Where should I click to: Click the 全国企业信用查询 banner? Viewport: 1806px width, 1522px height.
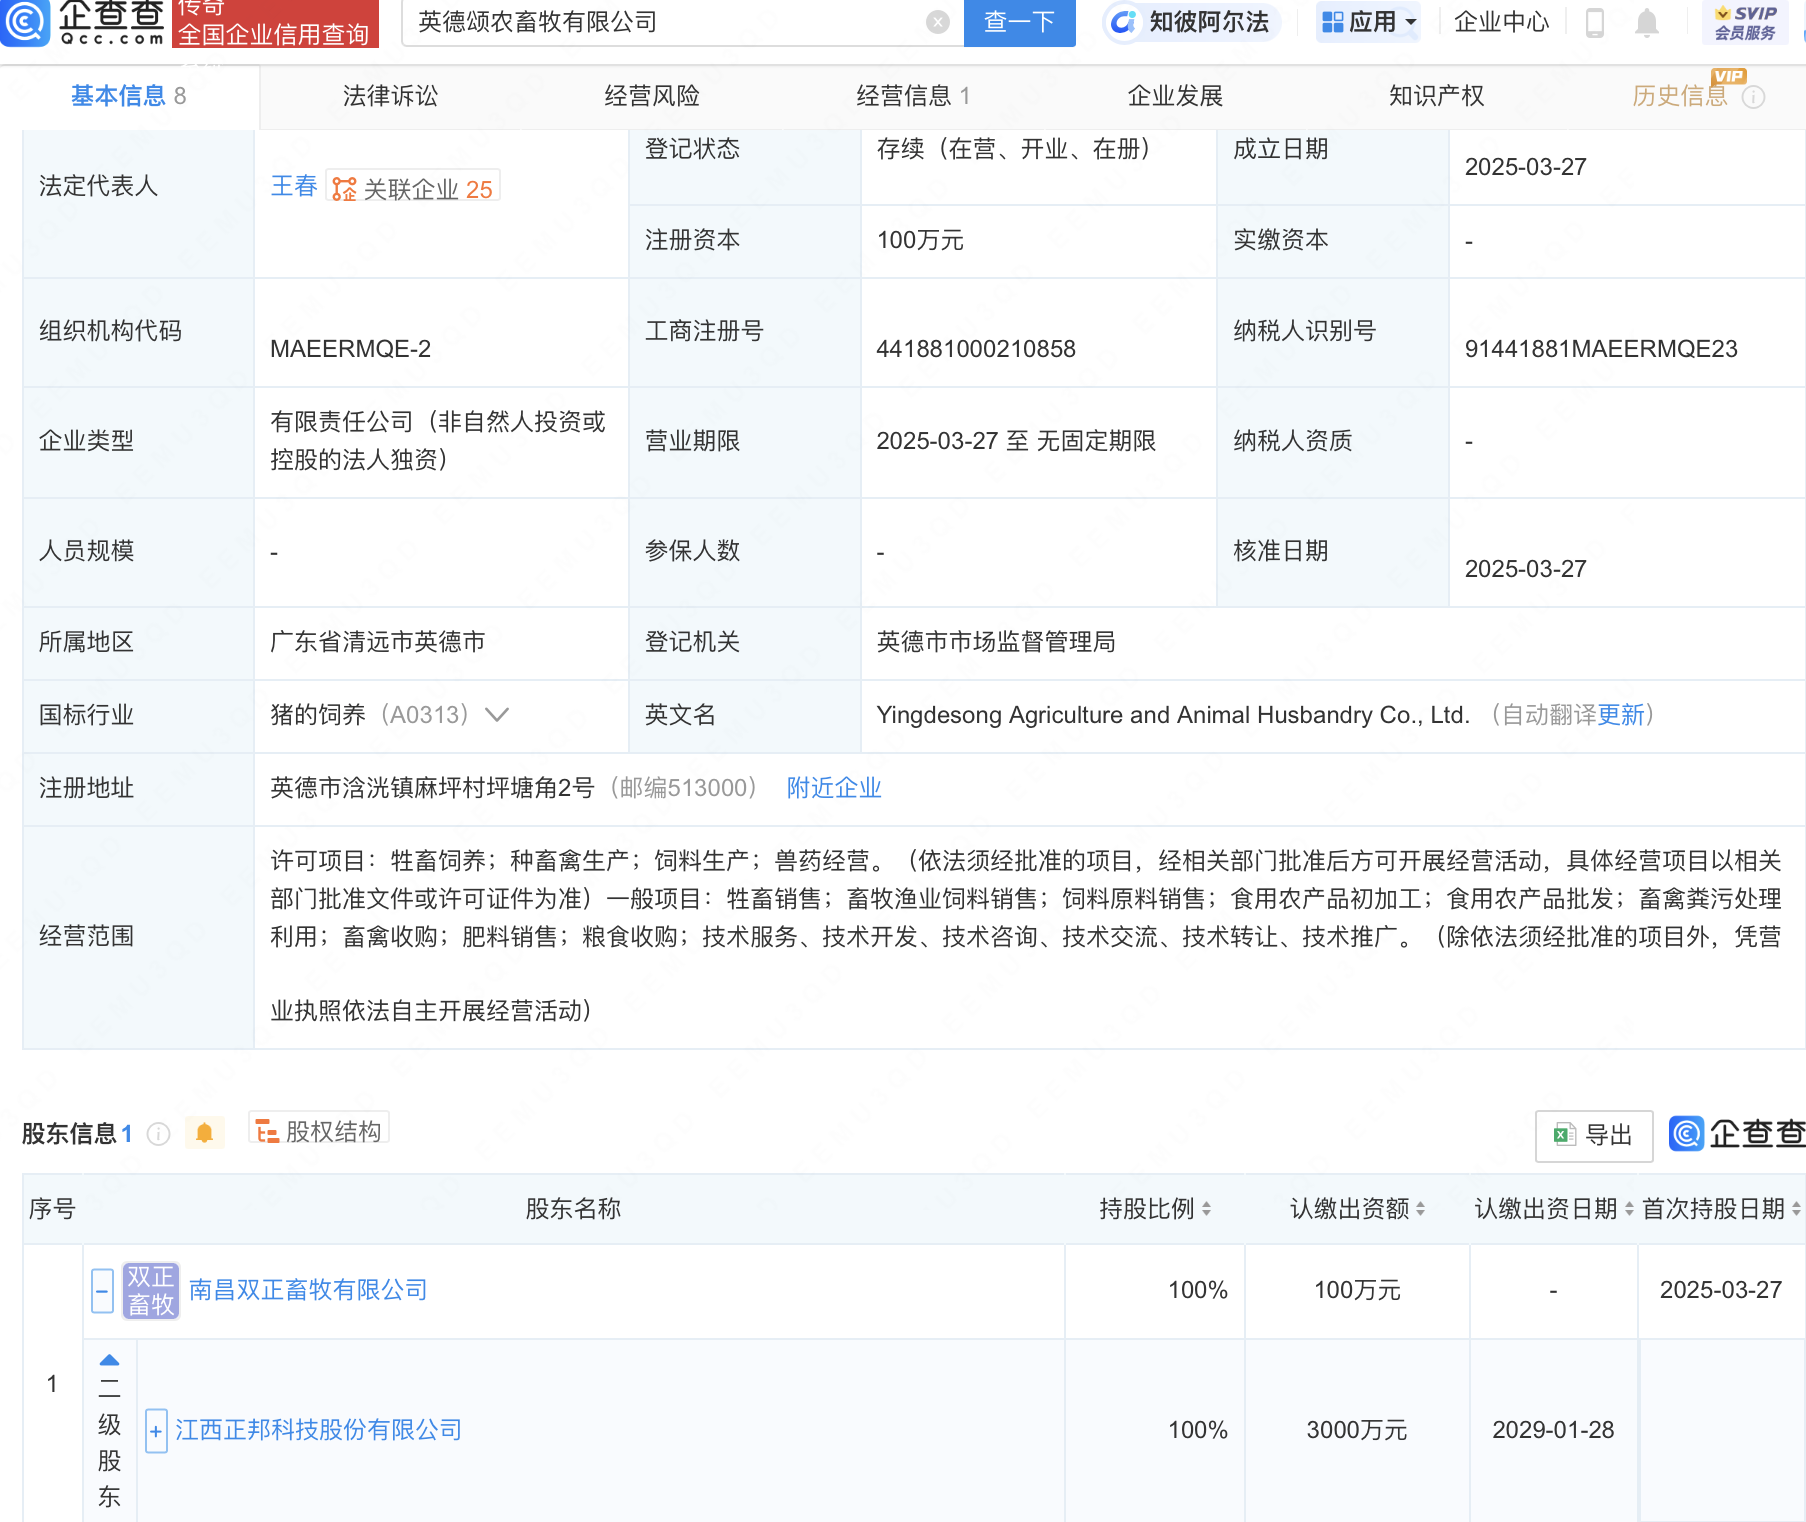click(x=276, y=24)
